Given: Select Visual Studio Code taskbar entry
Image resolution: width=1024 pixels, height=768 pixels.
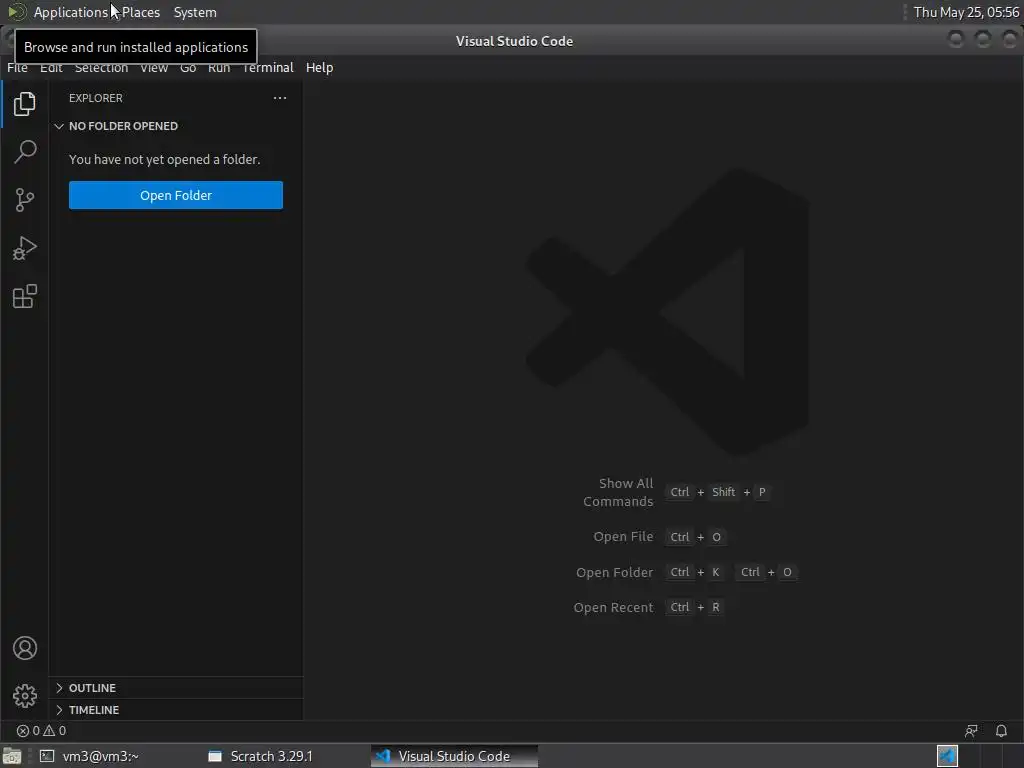Looking at the screenshot, I should [454, 756].
